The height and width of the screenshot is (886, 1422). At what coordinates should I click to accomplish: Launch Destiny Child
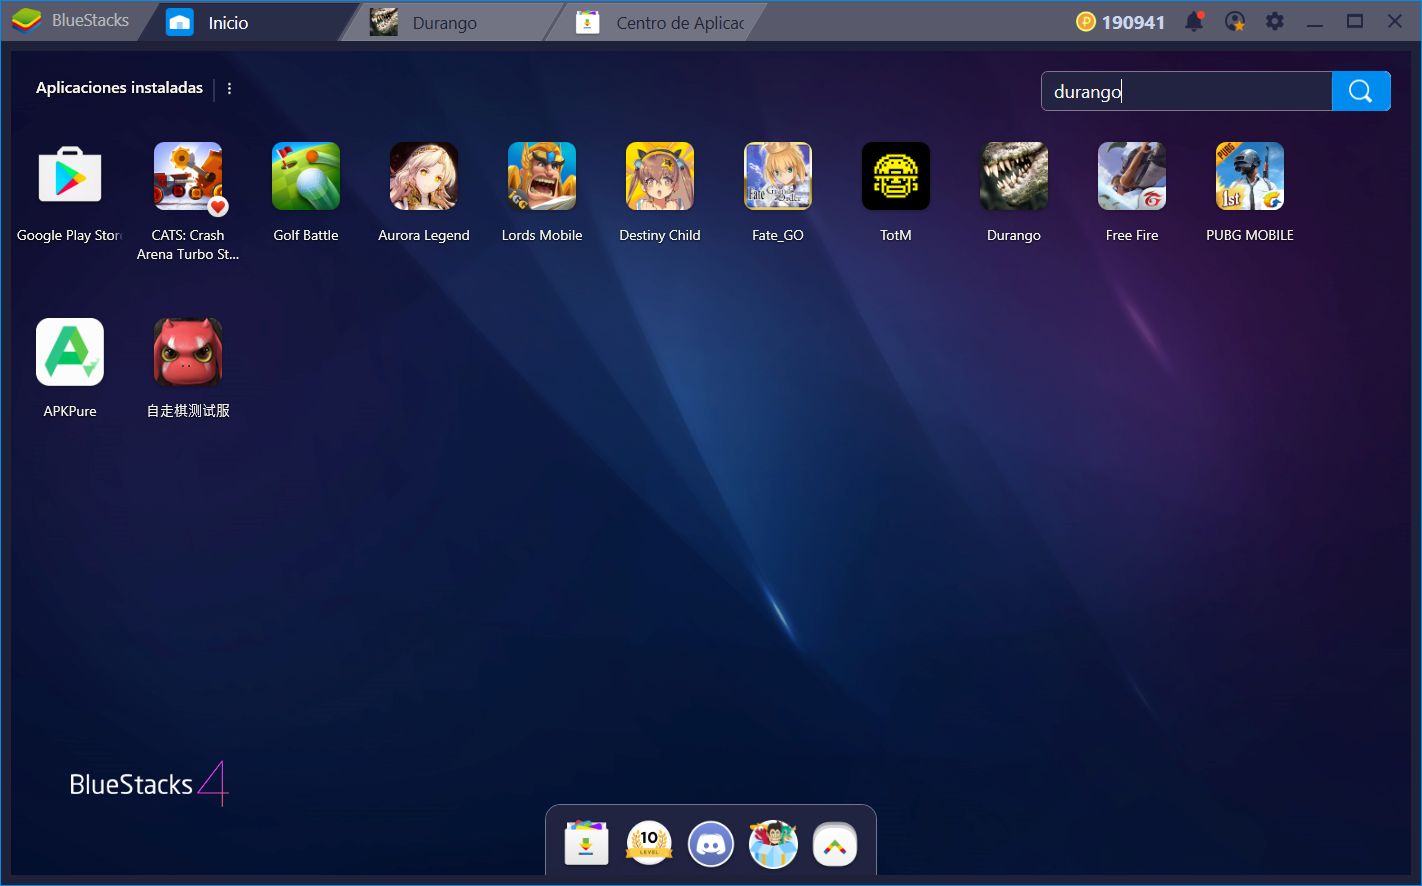coord(660,176)
